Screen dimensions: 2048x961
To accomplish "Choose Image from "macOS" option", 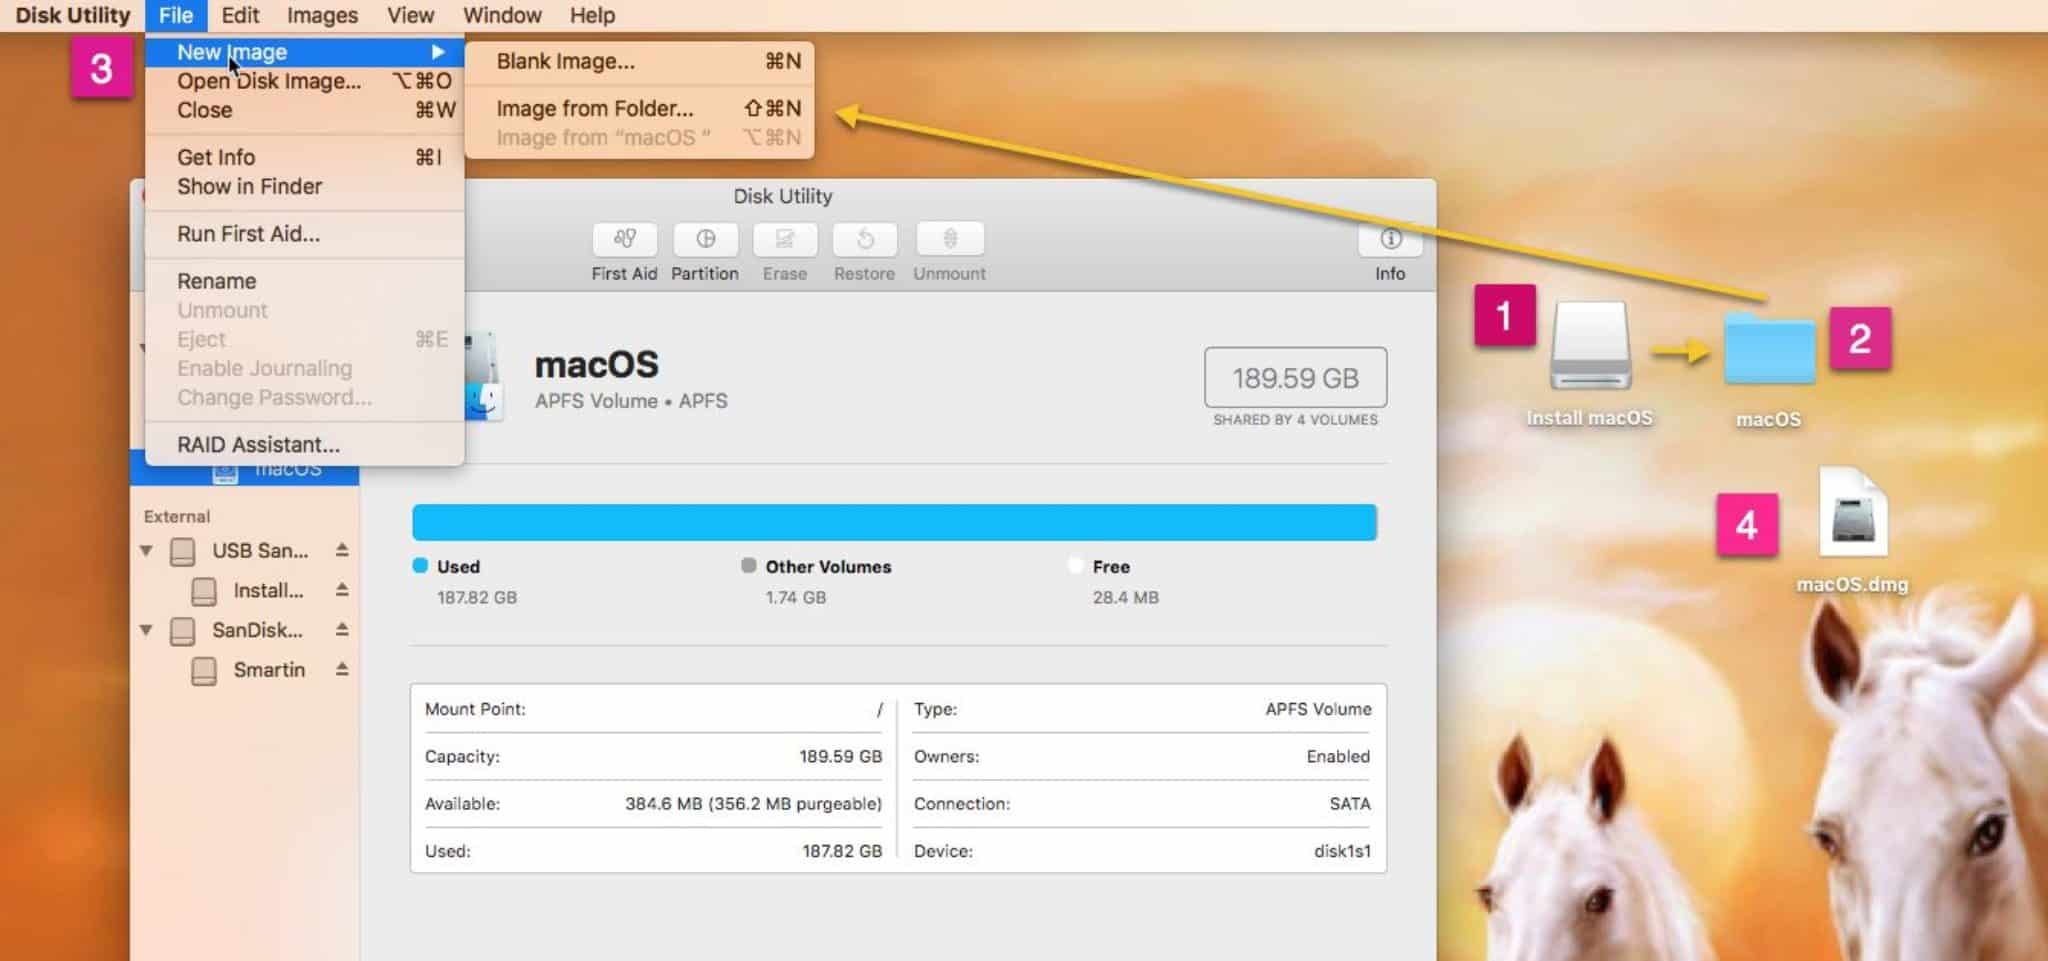I will [640, 137].
